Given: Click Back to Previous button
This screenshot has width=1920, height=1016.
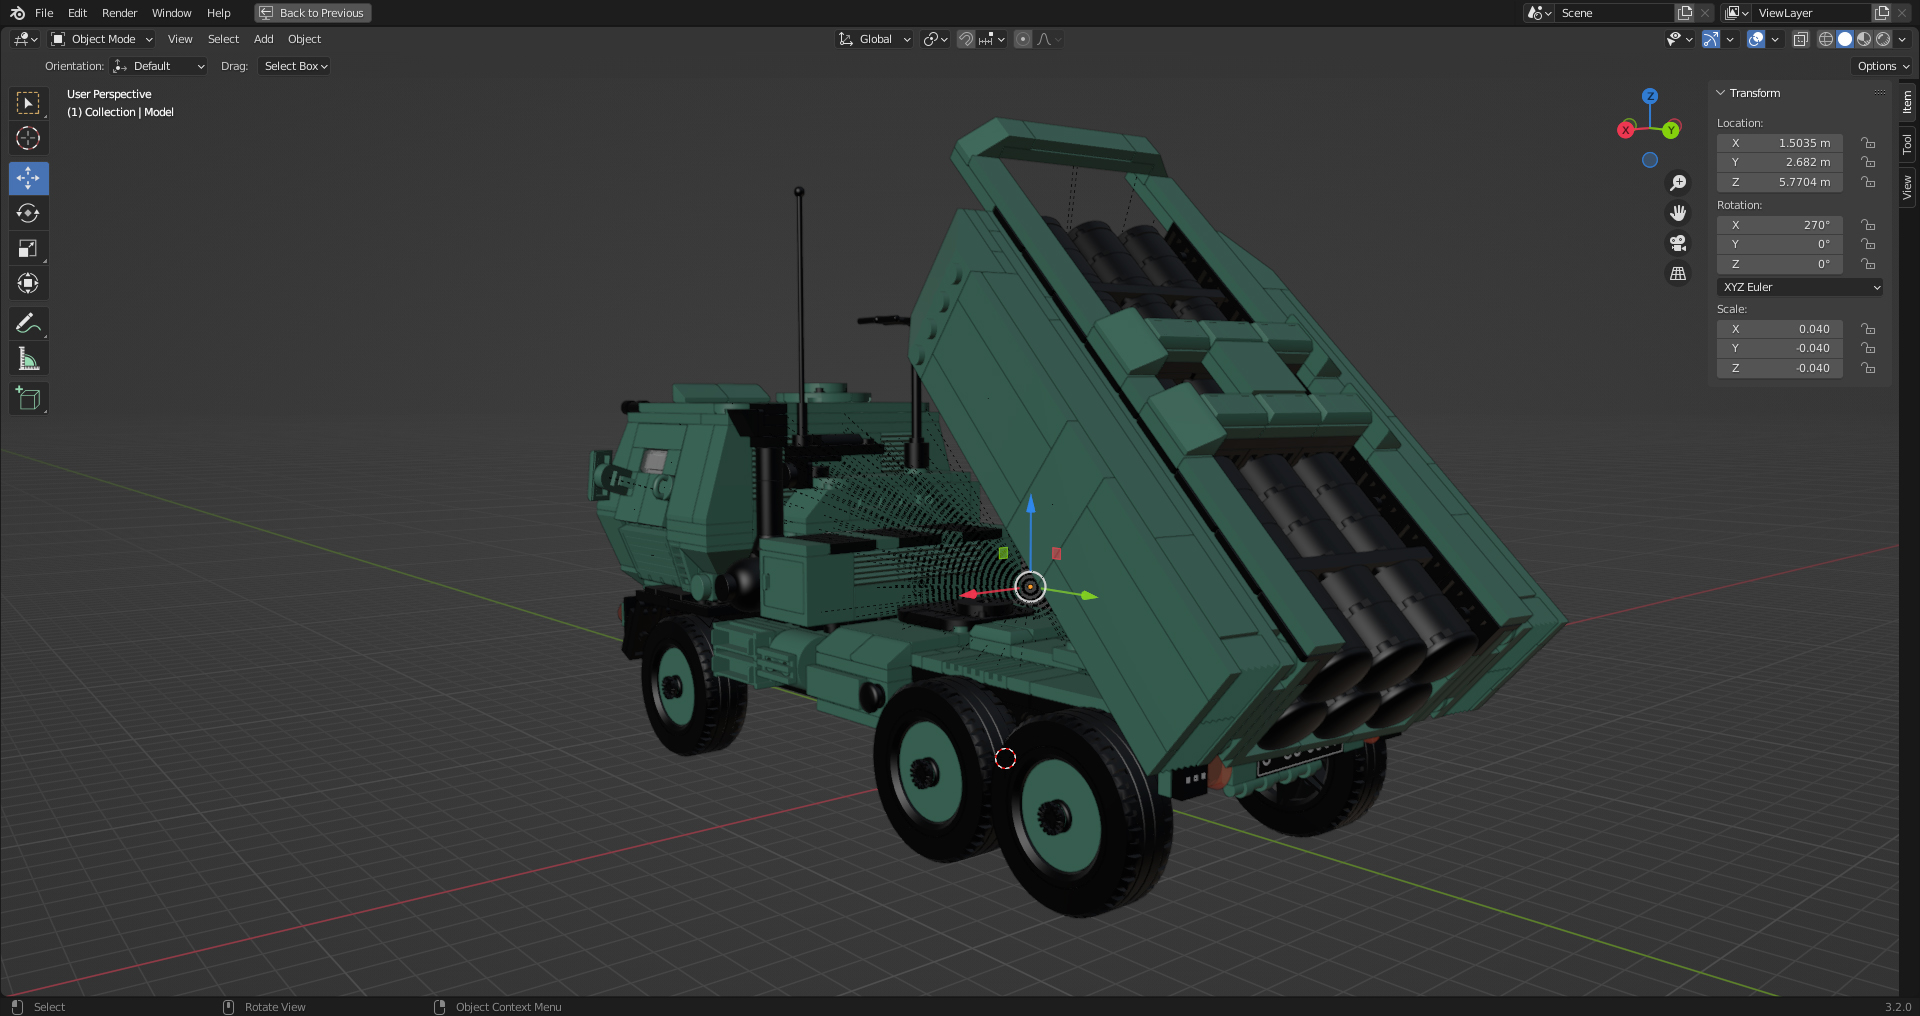Looking at the screenshot, I should [x=312, y=13].
